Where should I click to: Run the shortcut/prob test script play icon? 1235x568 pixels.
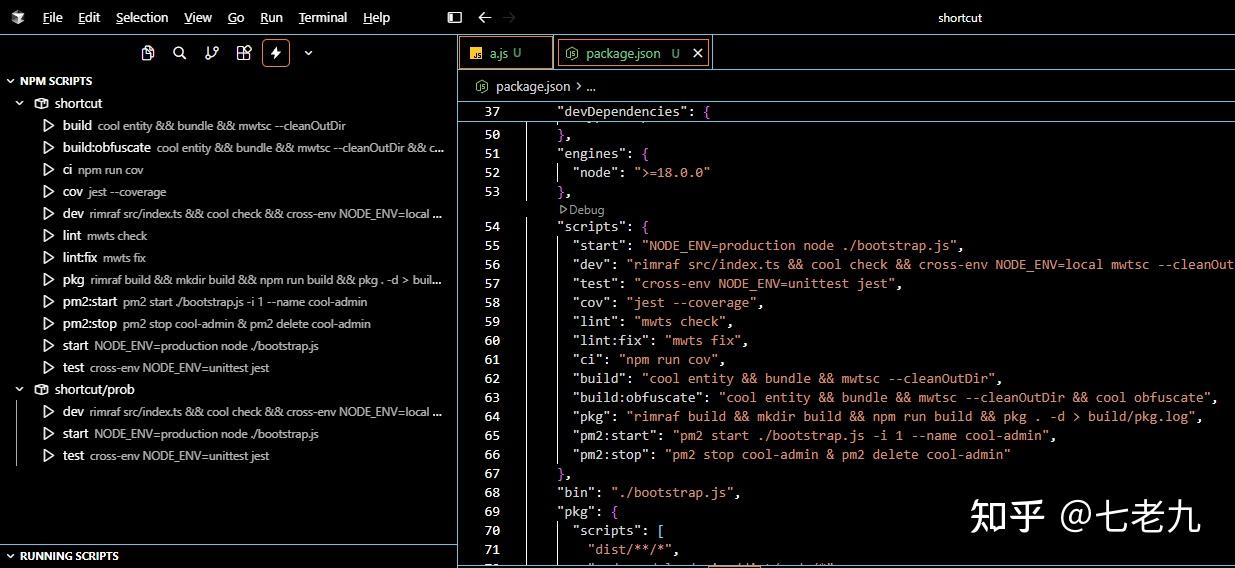coord(48,456)
